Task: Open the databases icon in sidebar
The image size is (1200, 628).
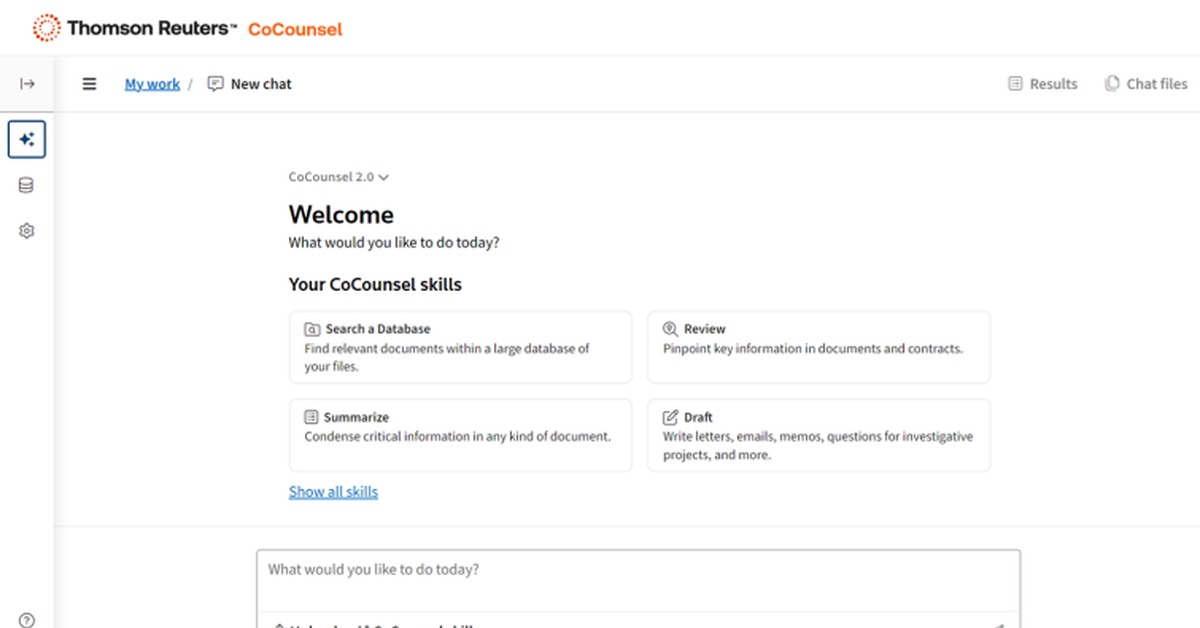Action: pos(27,185)
